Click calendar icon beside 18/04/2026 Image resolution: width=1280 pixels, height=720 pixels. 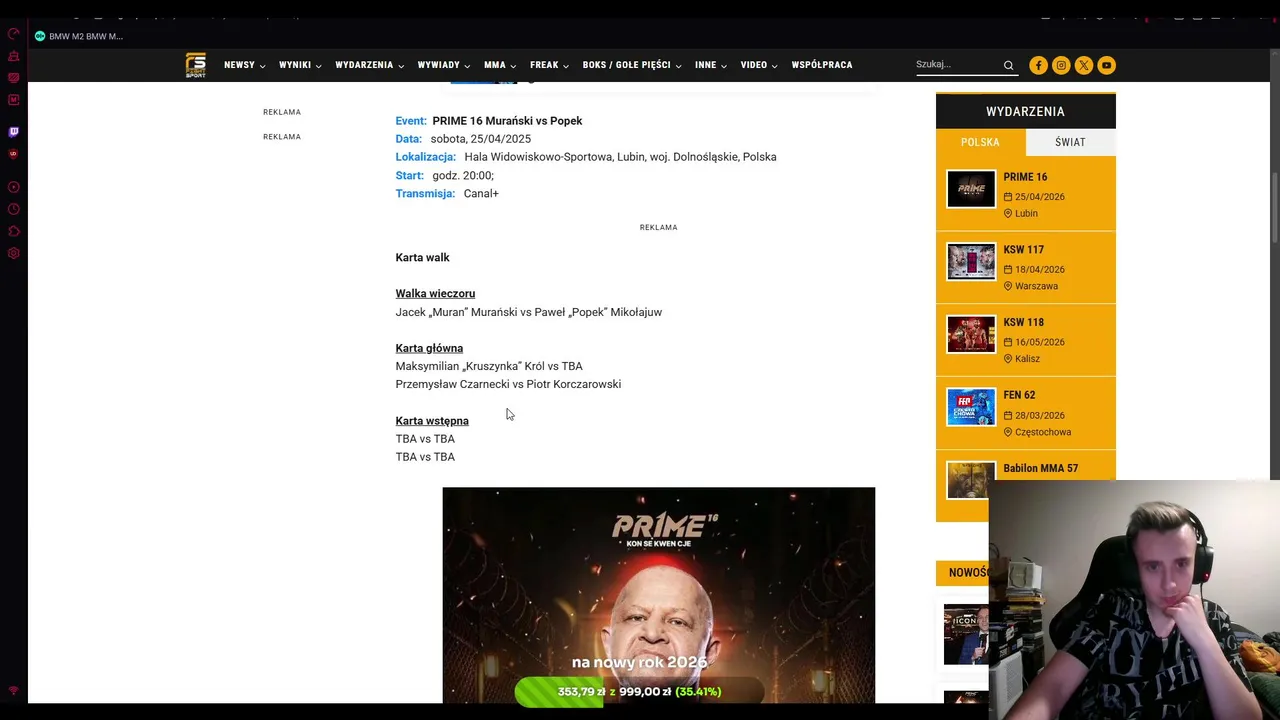point(1008,269)
